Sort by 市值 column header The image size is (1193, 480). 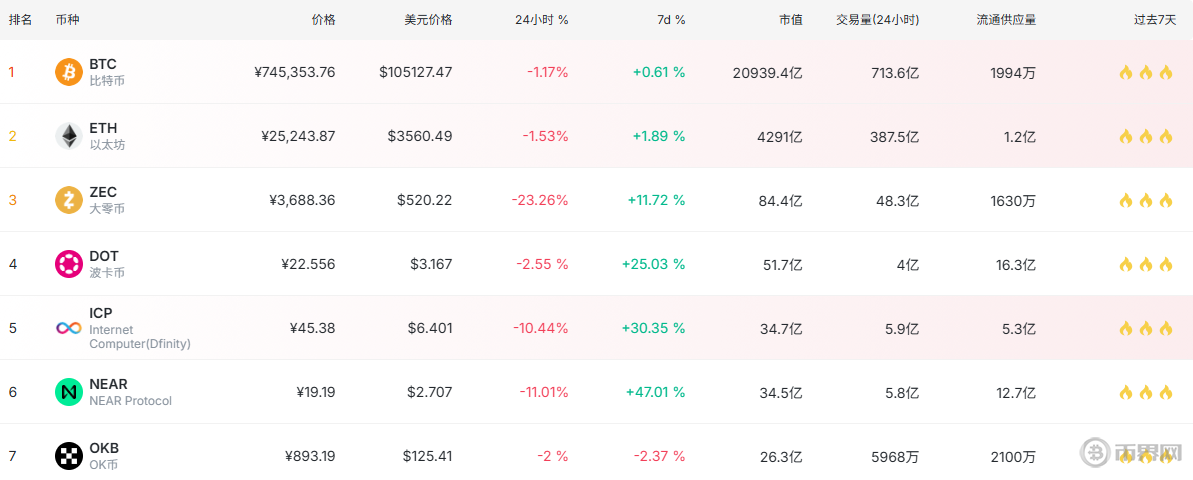(790, 20)
